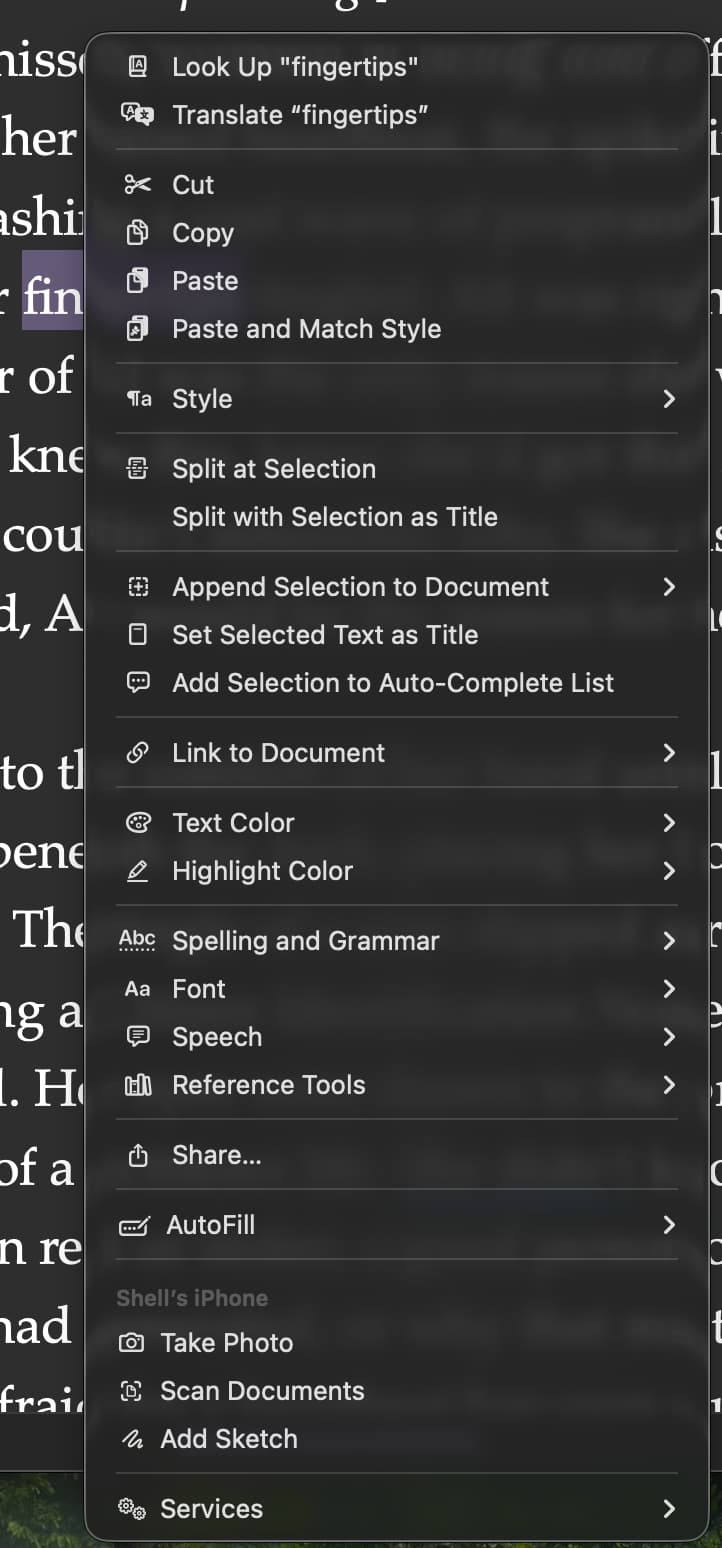The width and height of the screenshot is (722, 1548).
Task: Select Paste and Match Style
Action: [x=306, y=329]
